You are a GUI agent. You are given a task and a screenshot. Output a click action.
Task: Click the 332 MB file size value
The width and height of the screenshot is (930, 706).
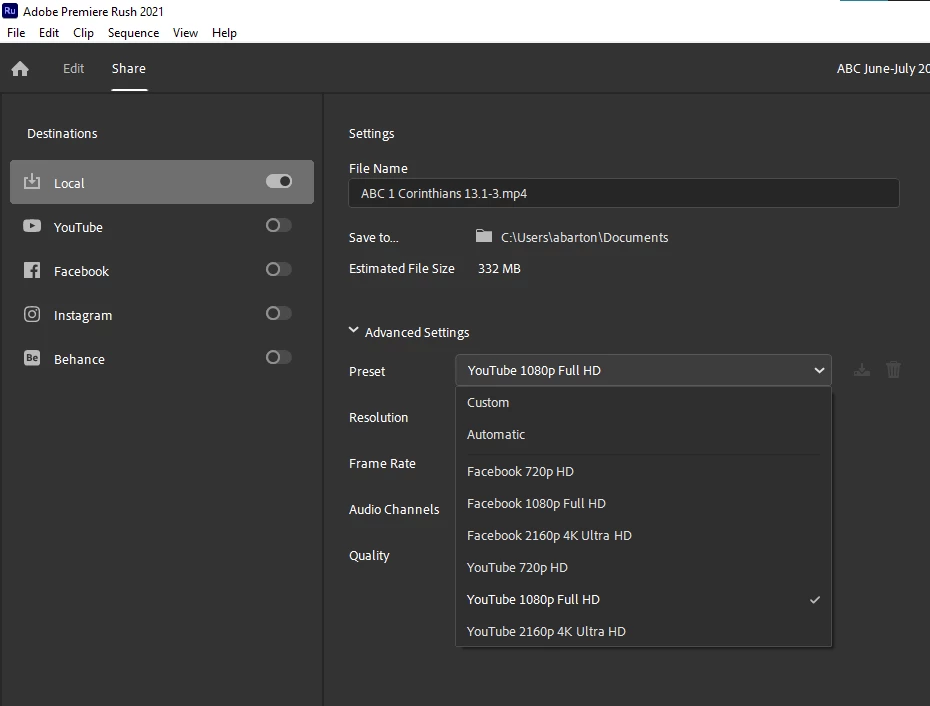click(499, 268)
